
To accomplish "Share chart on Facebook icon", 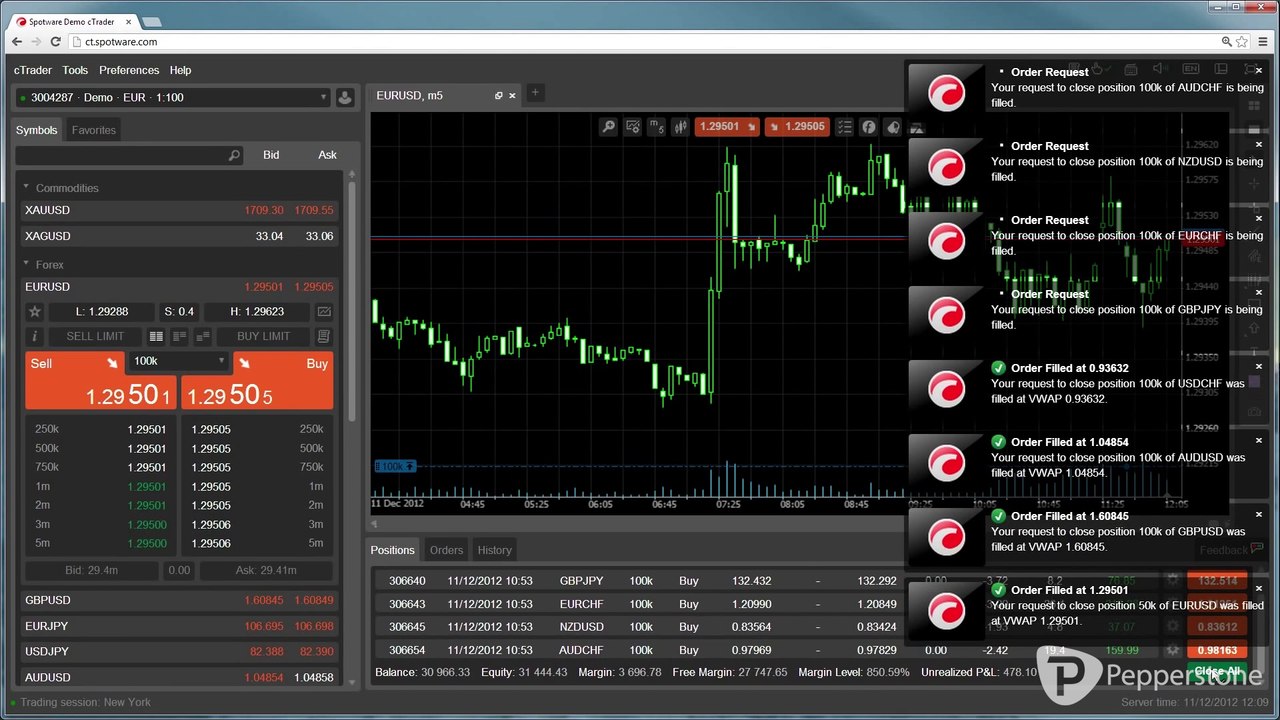I will (869, 127).
